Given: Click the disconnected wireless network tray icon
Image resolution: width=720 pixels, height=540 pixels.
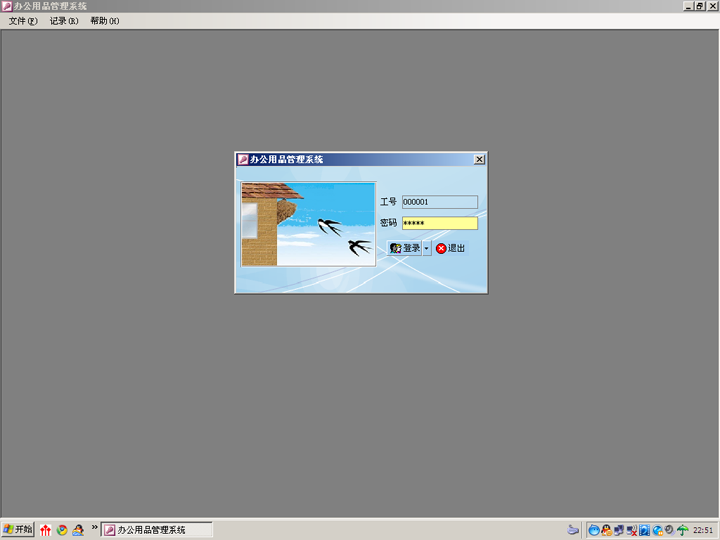Looking at the screenshot, I should pyautogui.click(x=632, y=530).
